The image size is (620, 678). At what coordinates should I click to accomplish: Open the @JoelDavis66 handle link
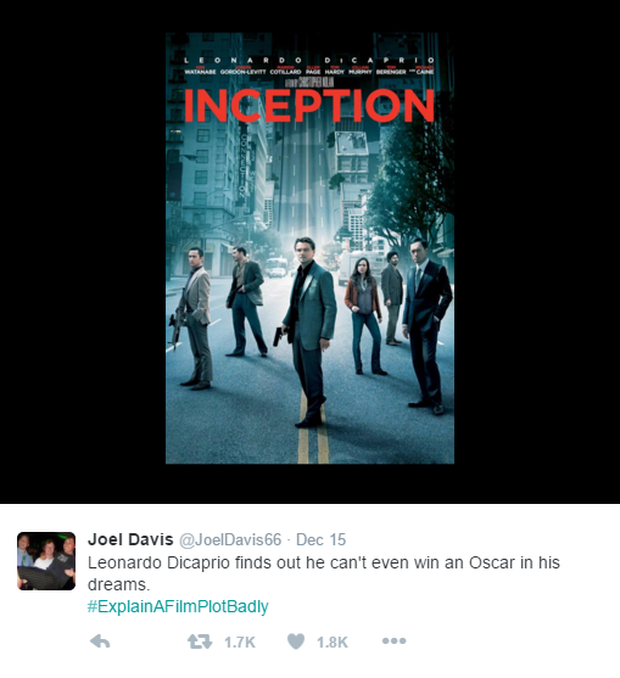[x=230, y=540]
